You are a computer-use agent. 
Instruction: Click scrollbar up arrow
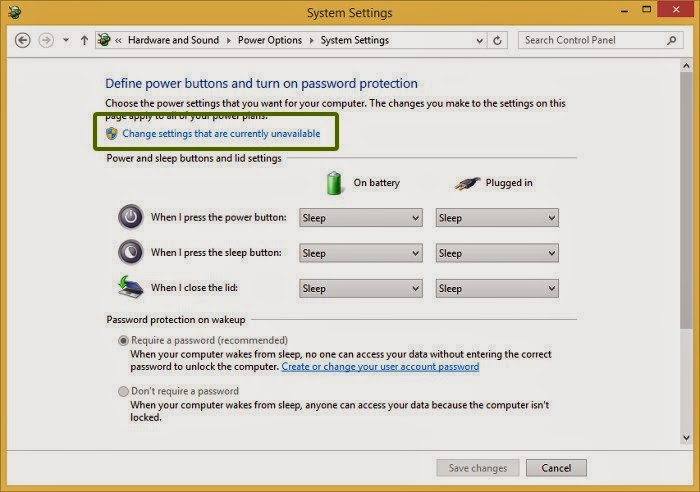coord(686,66)
